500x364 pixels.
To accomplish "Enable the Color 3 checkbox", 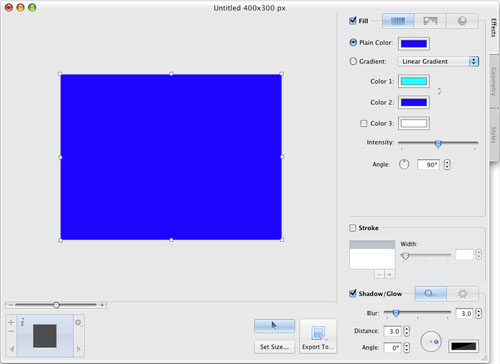I will coord(364,123).
